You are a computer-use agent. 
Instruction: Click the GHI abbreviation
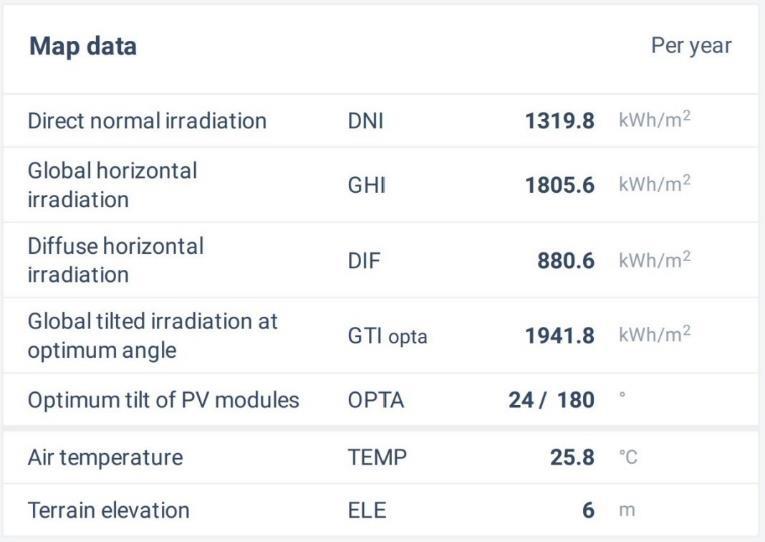pos(366,185)
